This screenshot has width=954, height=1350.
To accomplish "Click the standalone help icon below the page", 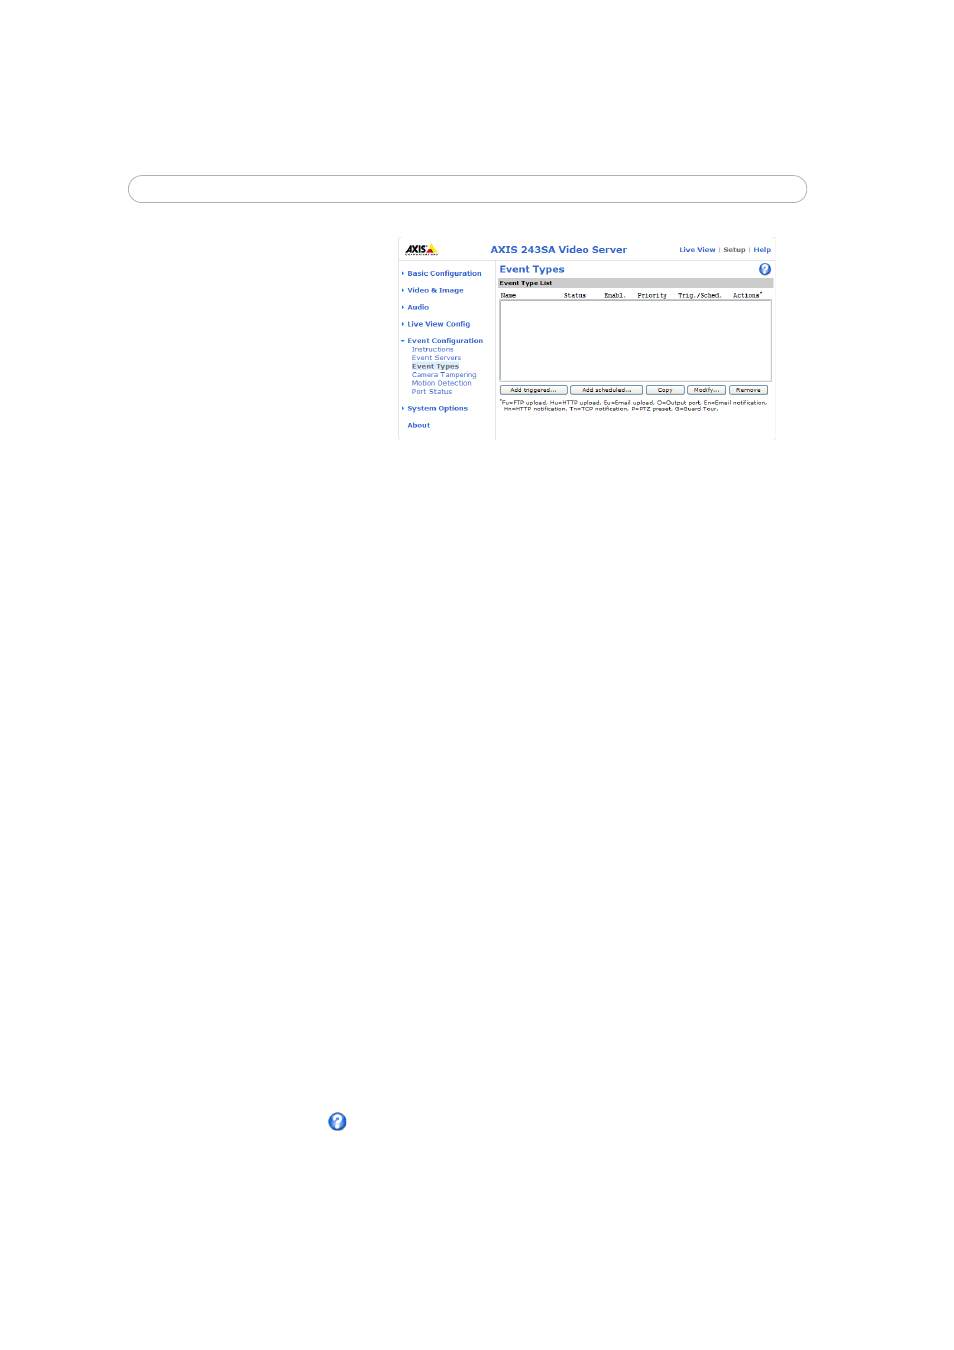I will click(x=338, y=1122).
